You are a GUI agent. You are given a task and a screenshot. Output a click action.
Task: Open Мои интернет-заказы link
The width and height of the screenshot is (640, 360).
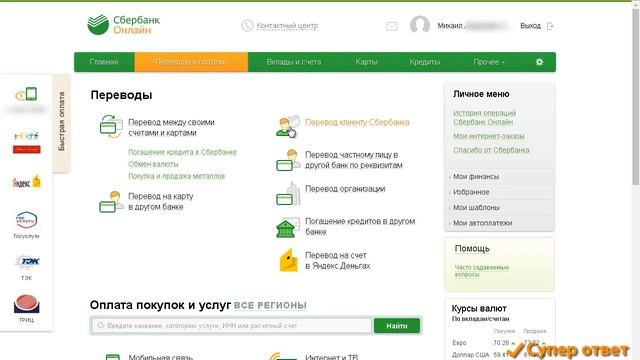tap(489, 136)
